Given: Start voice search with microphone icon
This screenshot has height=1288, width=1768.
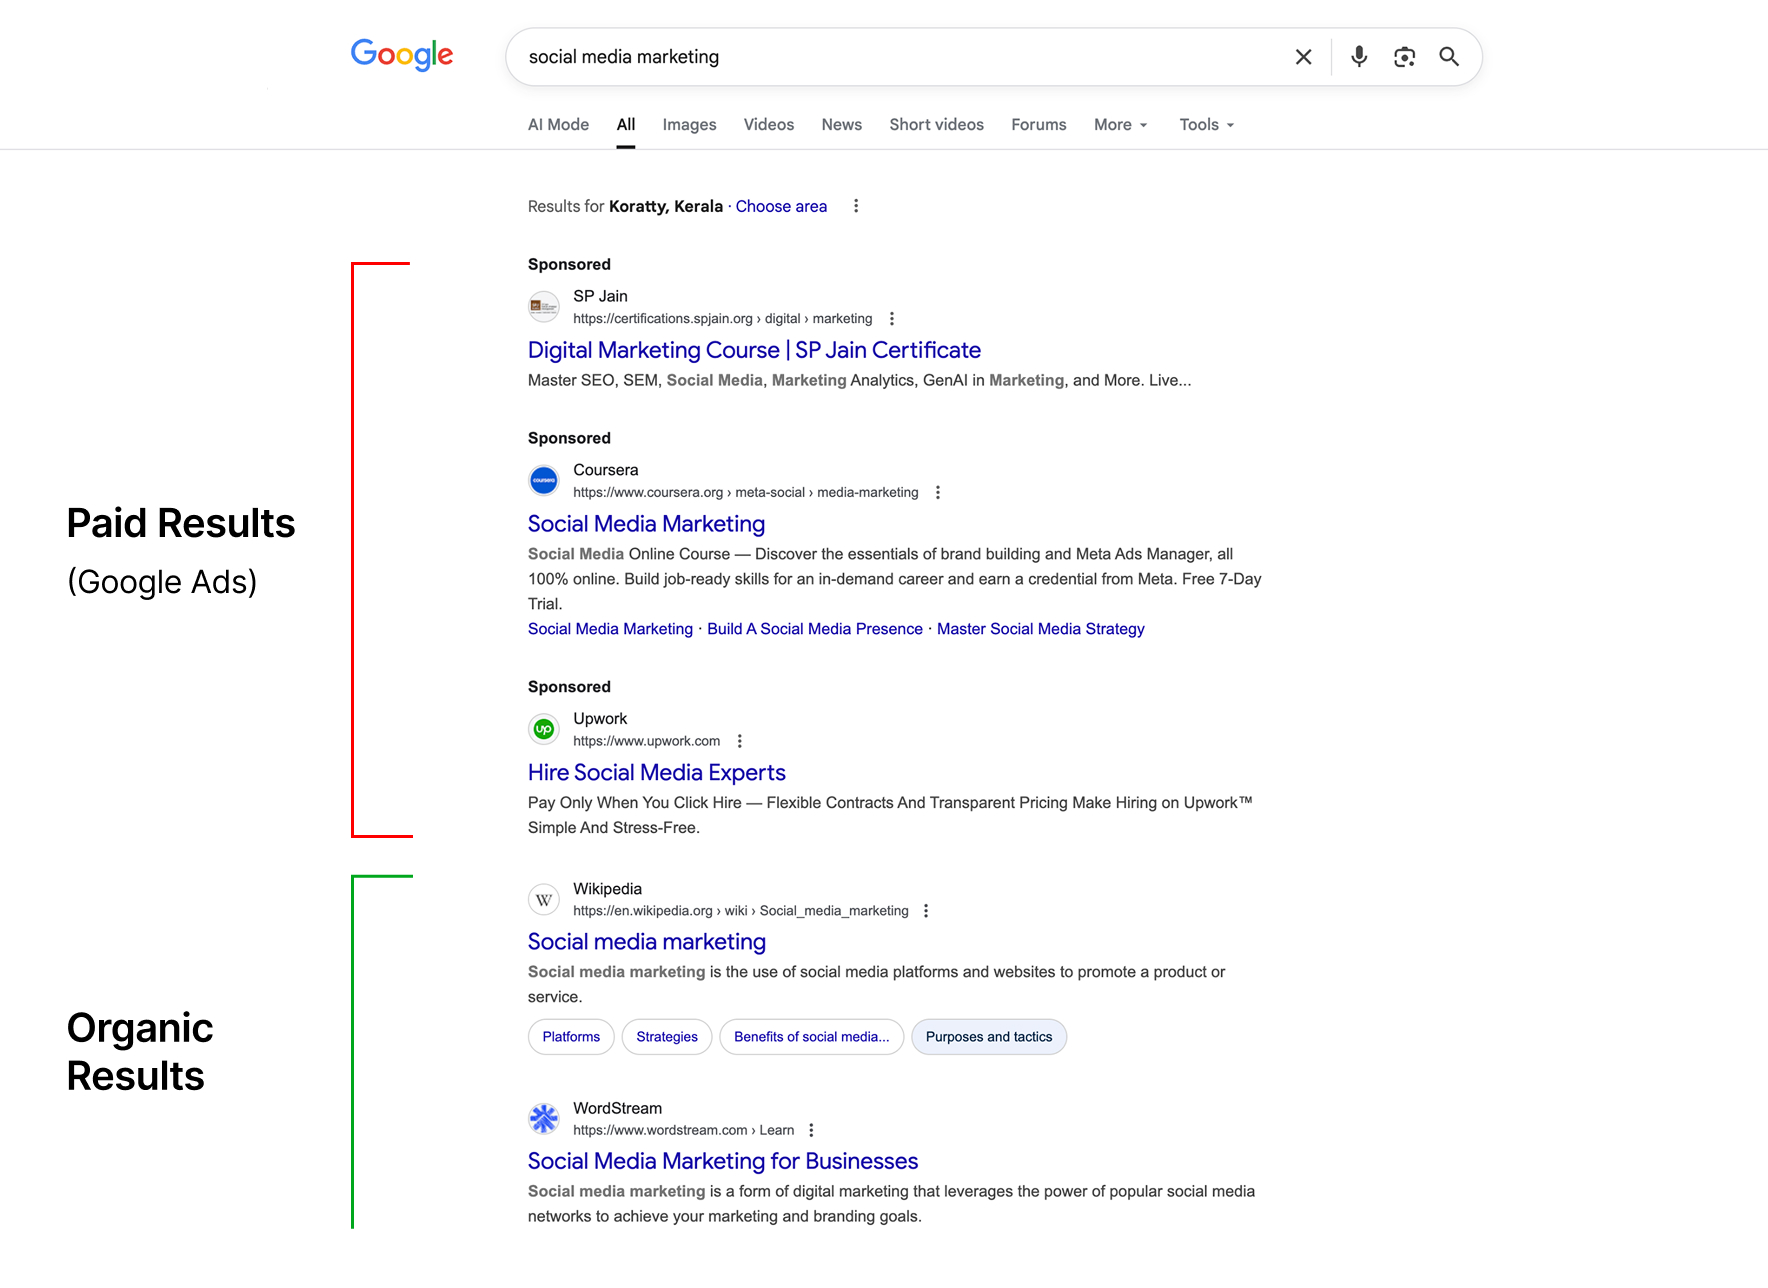Looking at the screenshot, I should [x=1358, y=57].
